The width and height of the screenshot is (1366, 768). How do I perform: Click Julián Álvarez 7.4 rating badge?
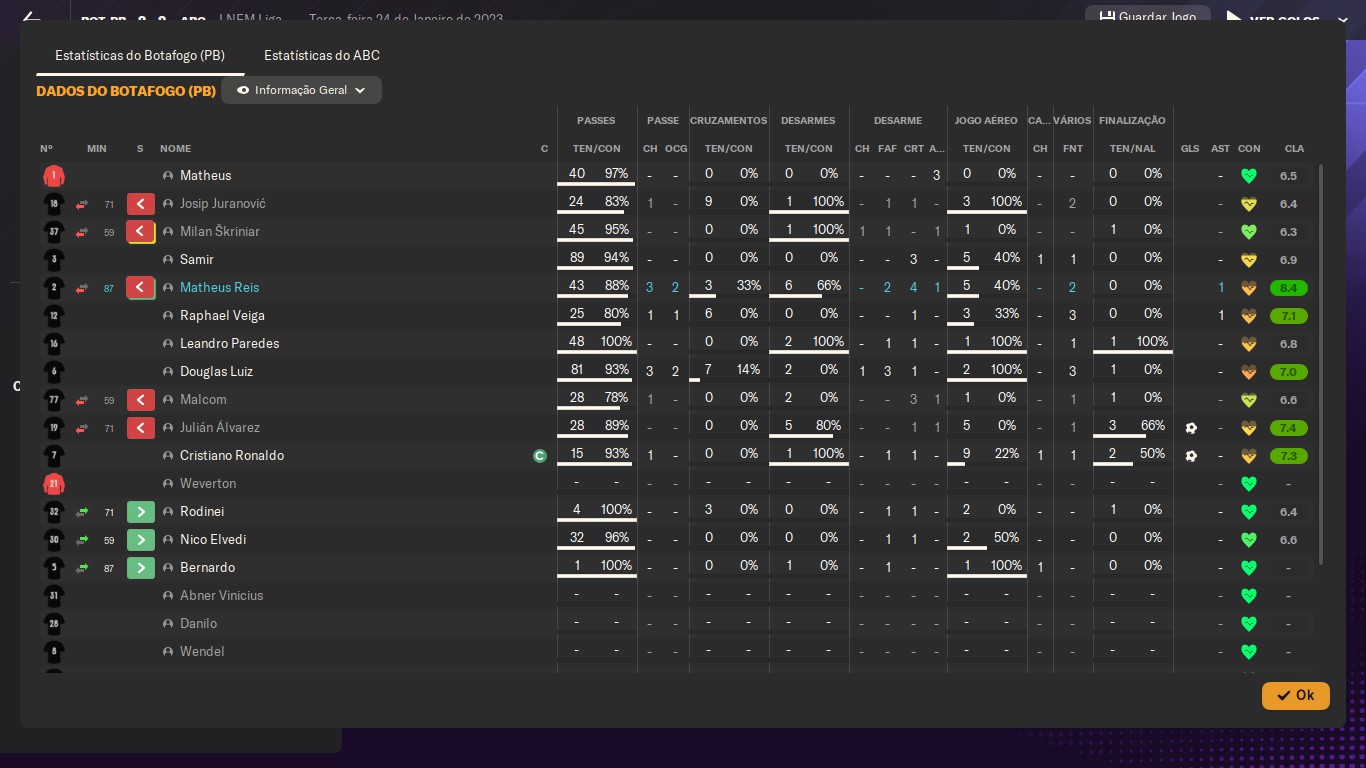pyautogui.click(x=1288, y=428)
